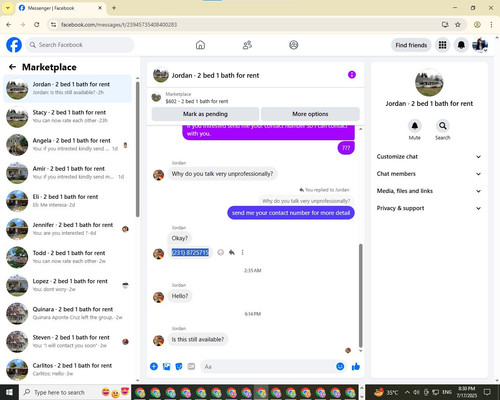Send a thumbs-up like
This screenshot has height=400, width=500.
coord(356,367)
